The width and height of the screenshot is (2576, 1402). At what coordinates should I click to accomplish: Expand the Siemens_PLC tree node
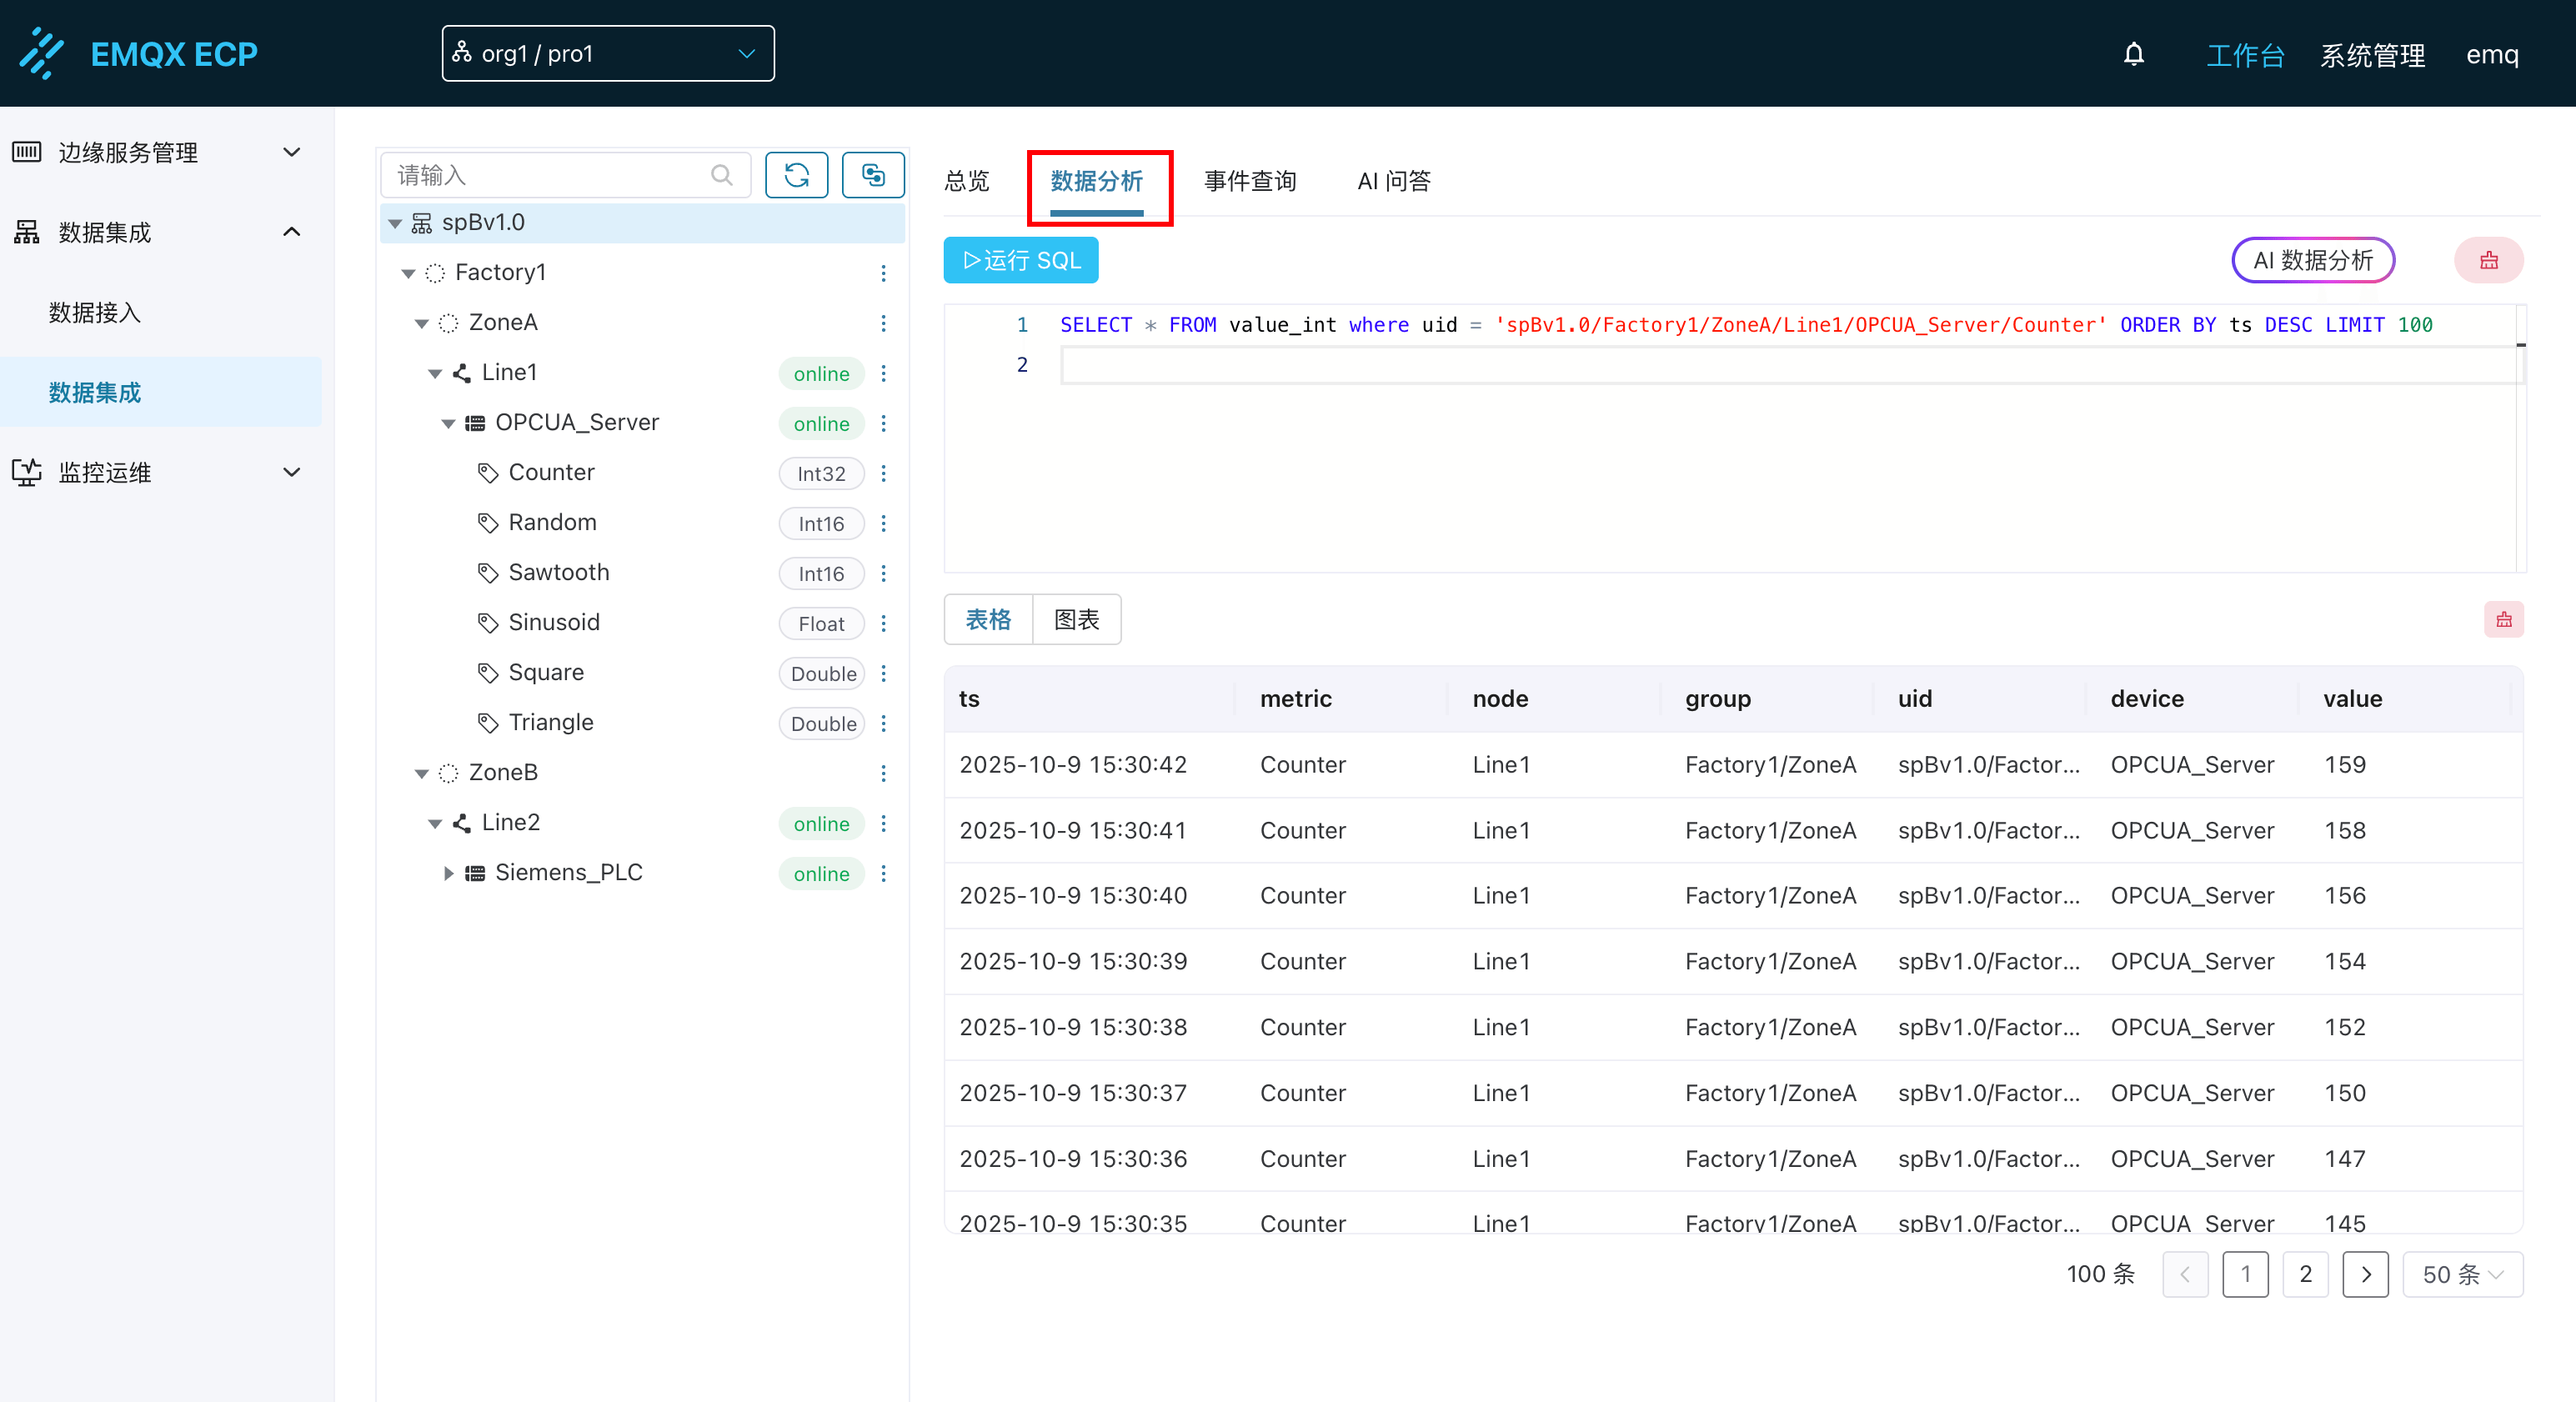448,873
